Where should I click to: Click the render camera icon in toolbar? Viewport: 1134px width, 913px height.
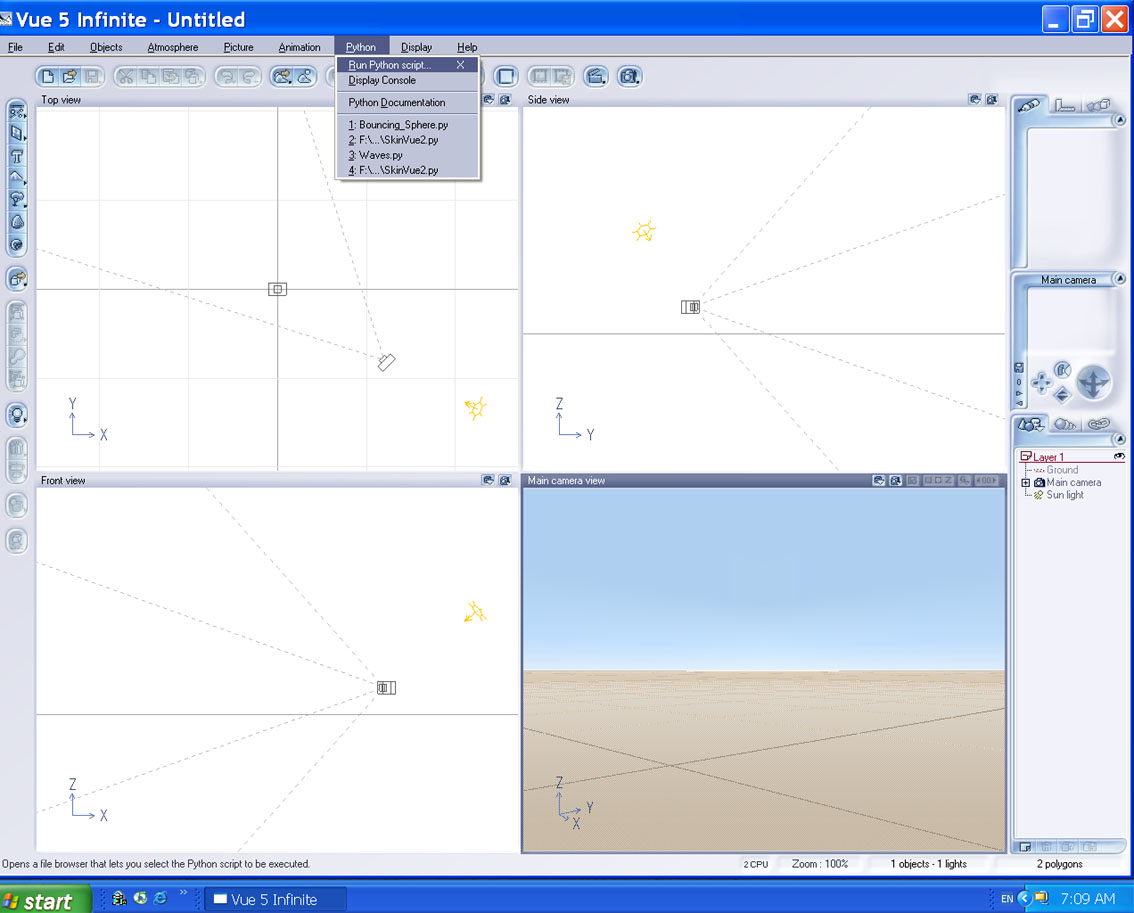click(x=629, y=76)
